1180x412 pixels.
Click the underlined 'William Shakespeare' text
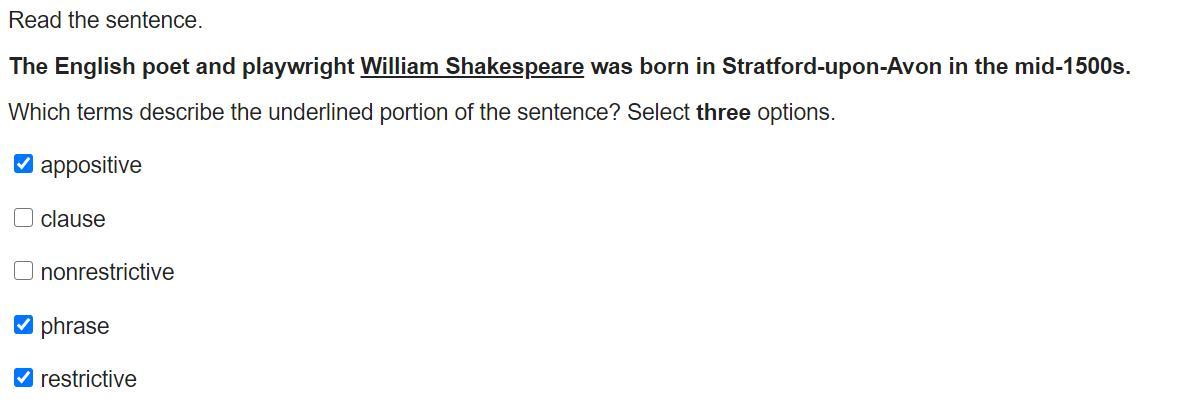coord(472,67)
